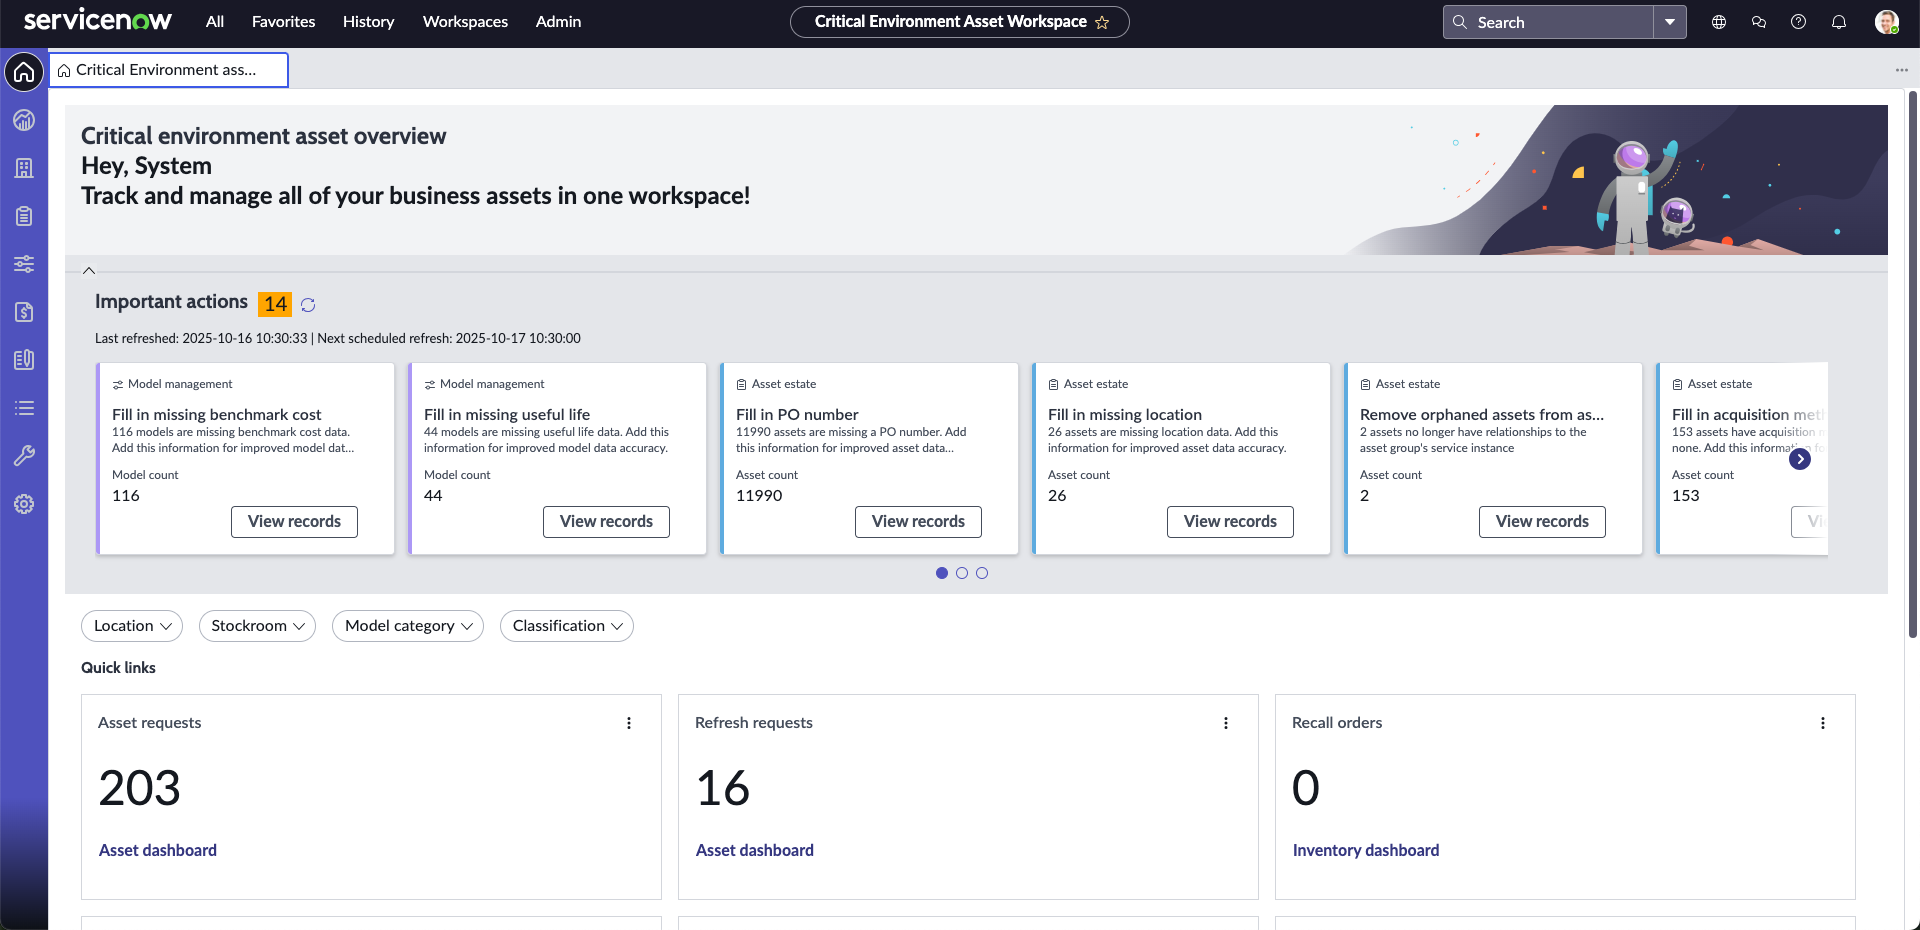Open the Admin menu
This screenshot has height=930, width=1920.
559,22
